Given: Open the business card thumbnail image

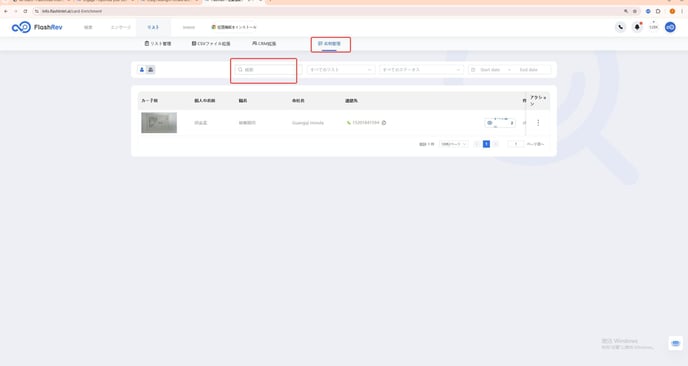Looking at the screenshot, I should 159,122.
